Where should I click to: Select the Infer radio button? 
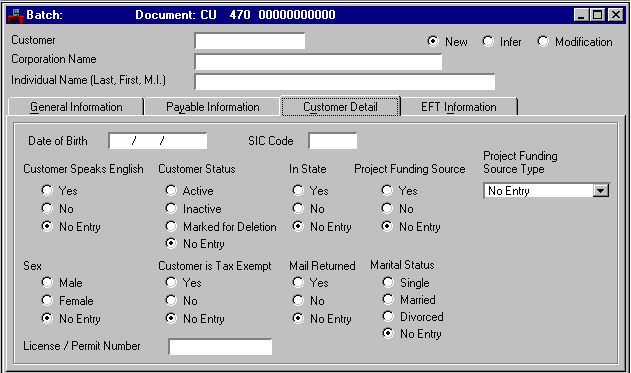tap(488, 41)
